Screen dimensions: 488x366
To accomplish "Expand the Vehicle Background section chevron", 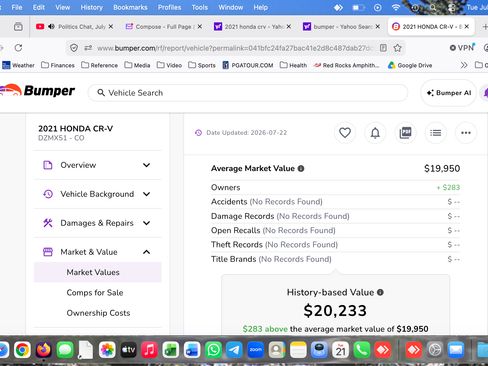I will click(x=146, y=194).
